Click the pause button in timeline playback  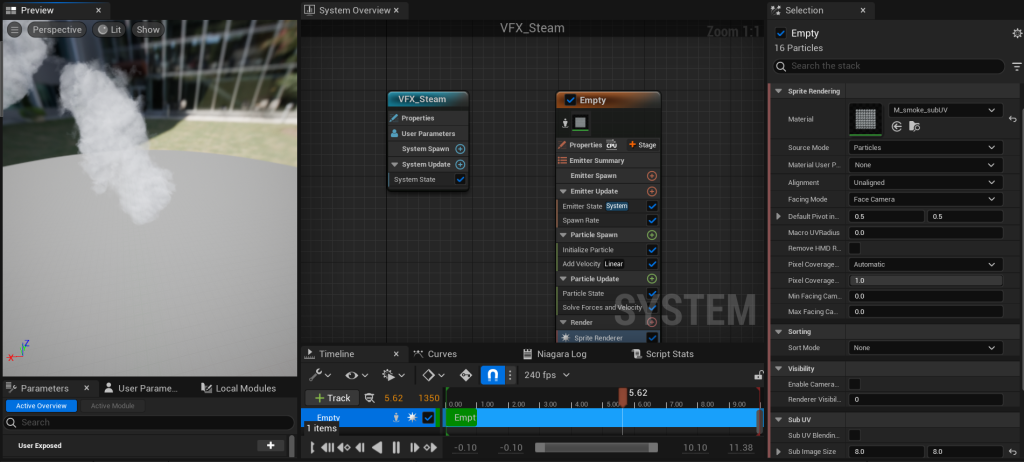pyautogui.click(x=396, y=447)
